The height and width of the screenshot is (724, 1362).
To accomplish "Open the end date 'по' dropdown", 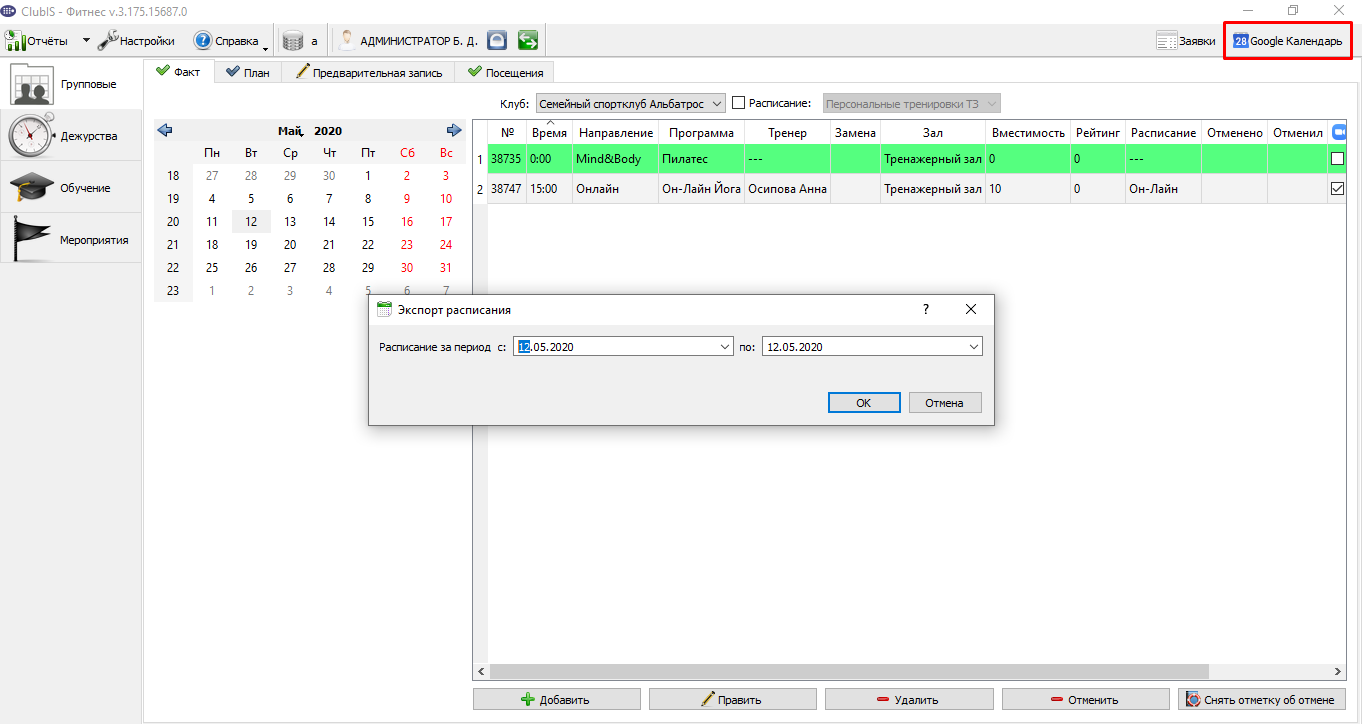I will pos(974,347).
